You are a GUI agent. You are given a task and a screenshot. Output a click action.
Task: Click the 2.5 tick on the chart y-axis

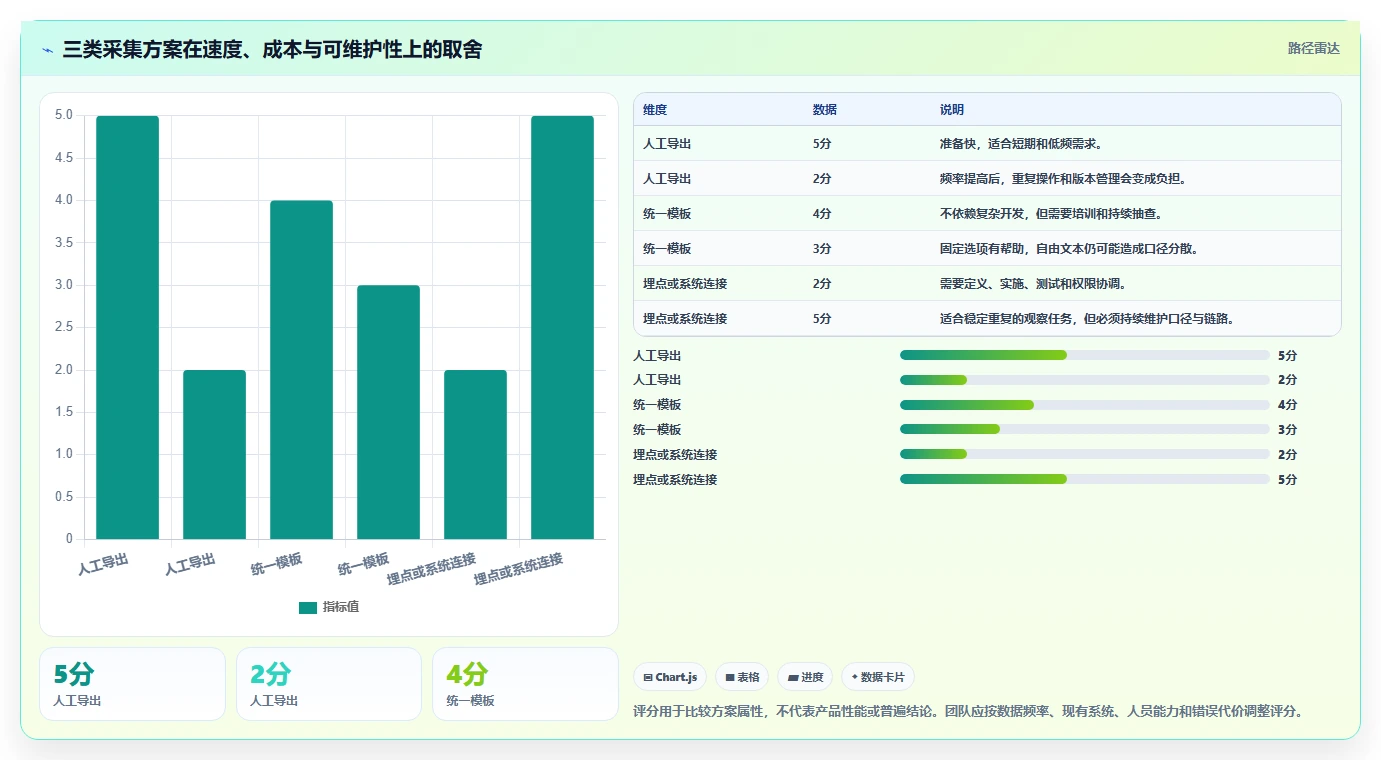64,327
